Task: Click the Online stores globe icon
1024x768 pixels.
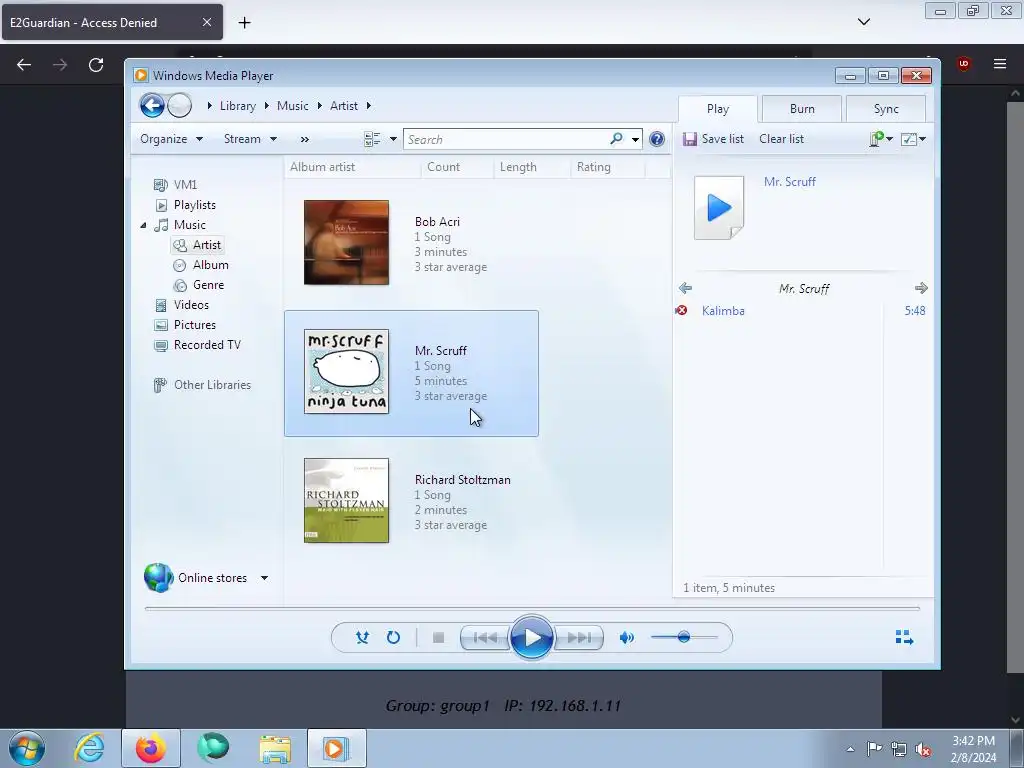Action: point(159,577)
